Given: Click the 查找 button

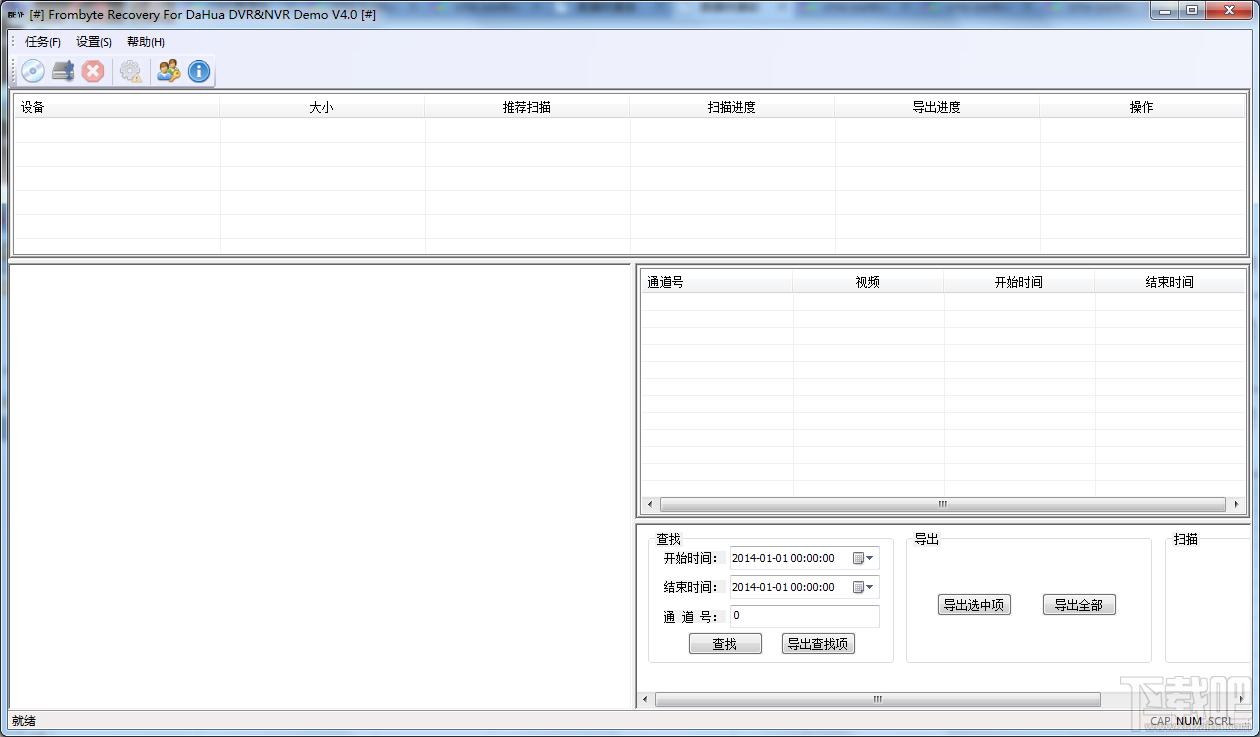Looking at the screenshot, I should coord(725,644).
